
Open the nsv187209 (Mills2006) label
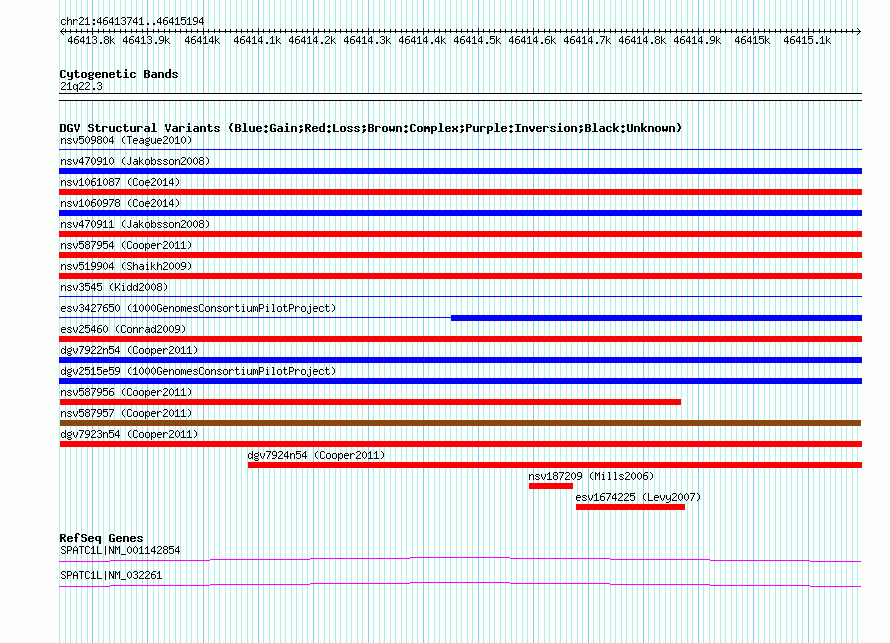[x=591, y=476]
